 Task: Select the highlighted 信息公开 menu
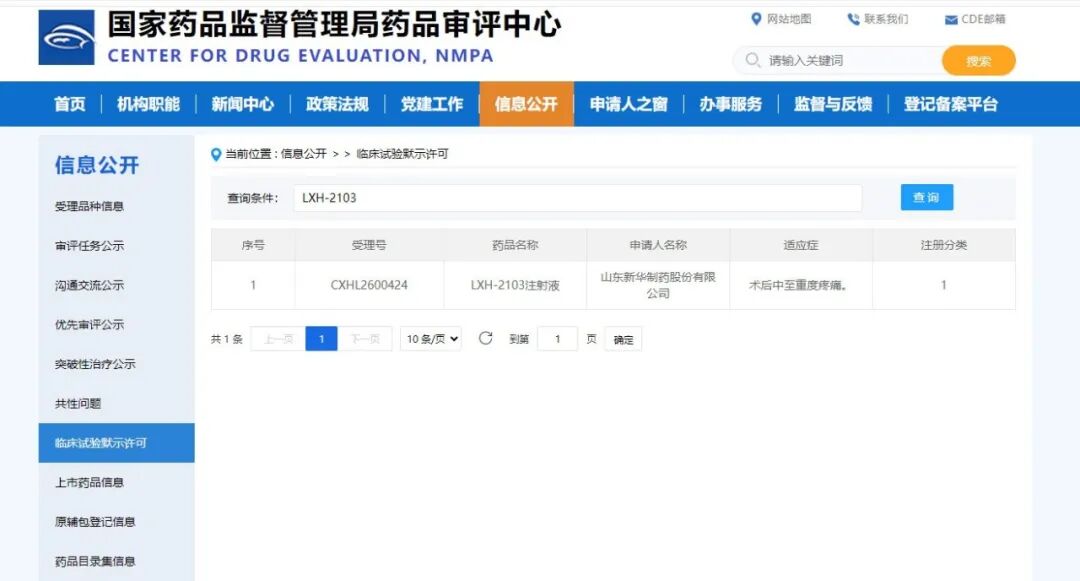pyautogui.click(x=526, y=104)
